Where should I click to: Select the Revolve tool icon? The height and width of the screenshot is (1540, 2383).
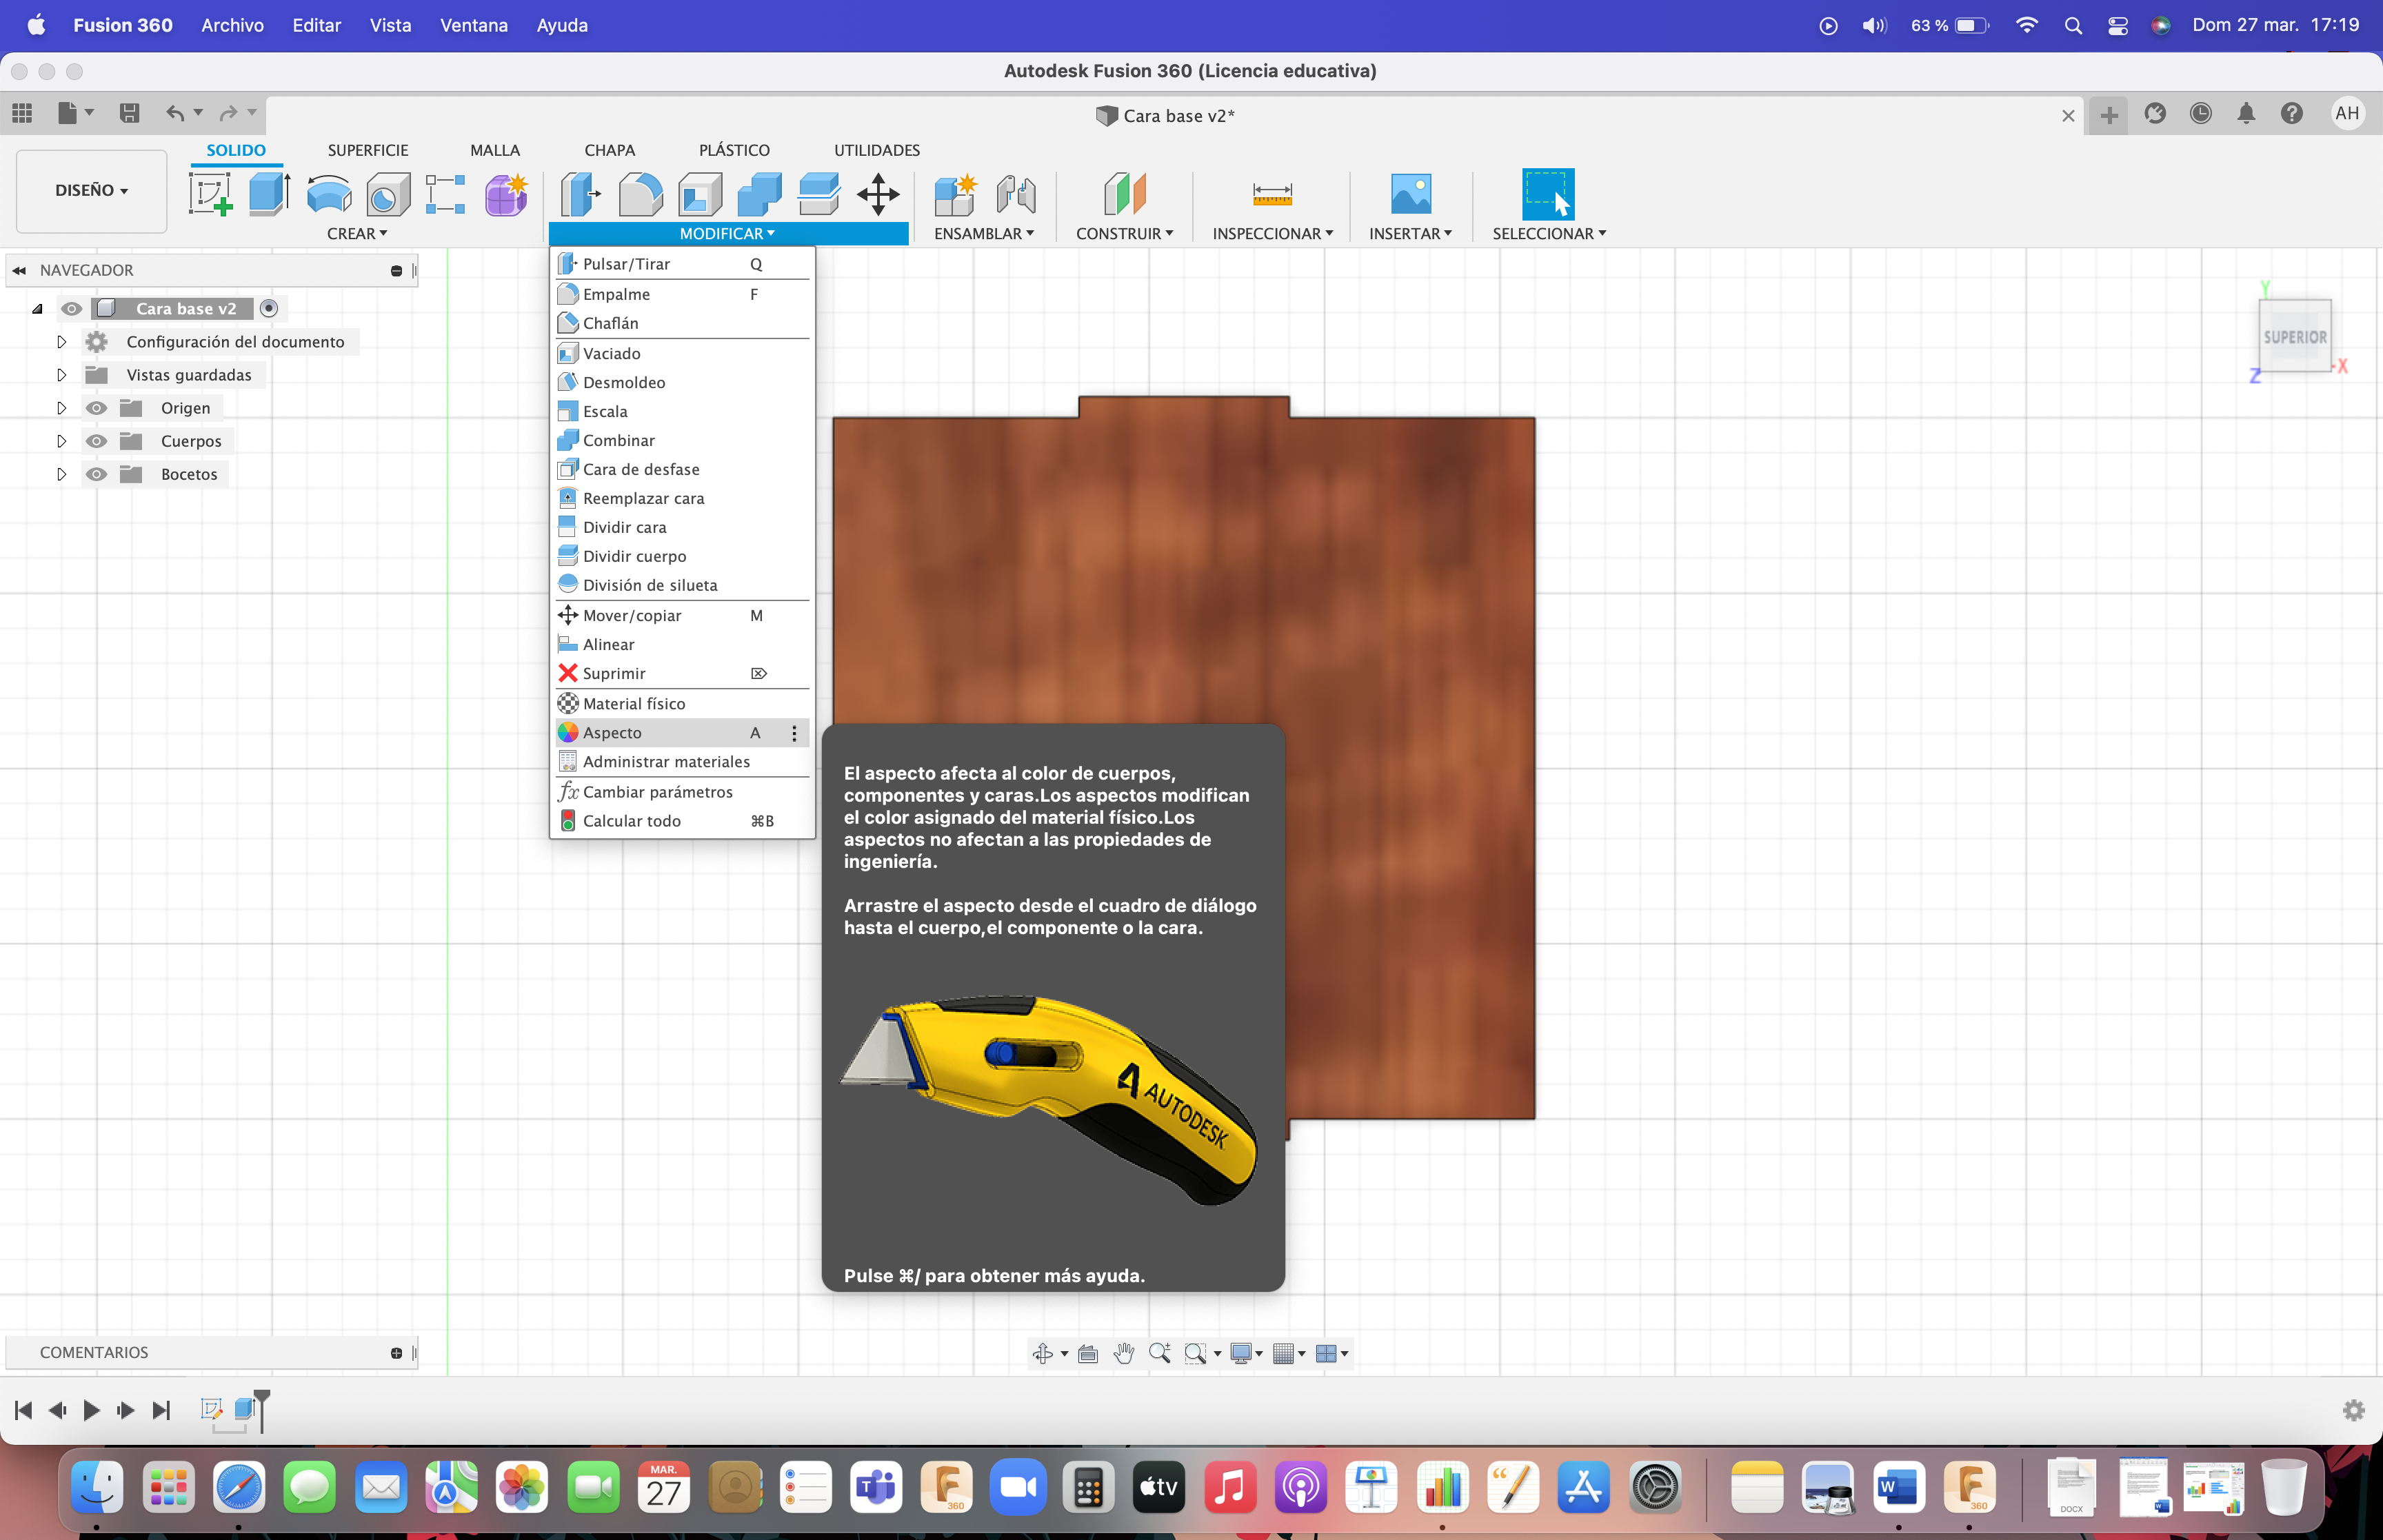click(x=329, y=194)
